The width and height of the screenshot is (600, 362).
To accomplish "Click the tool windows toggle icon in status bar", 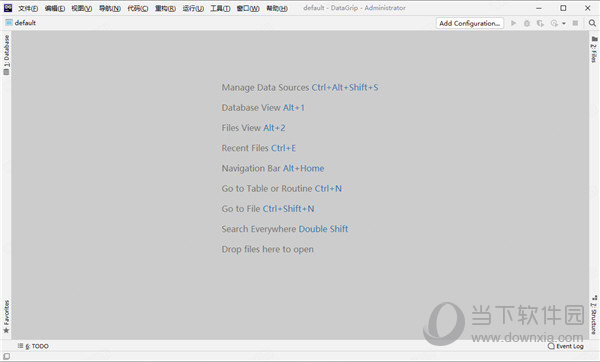I will click(7, 357).
